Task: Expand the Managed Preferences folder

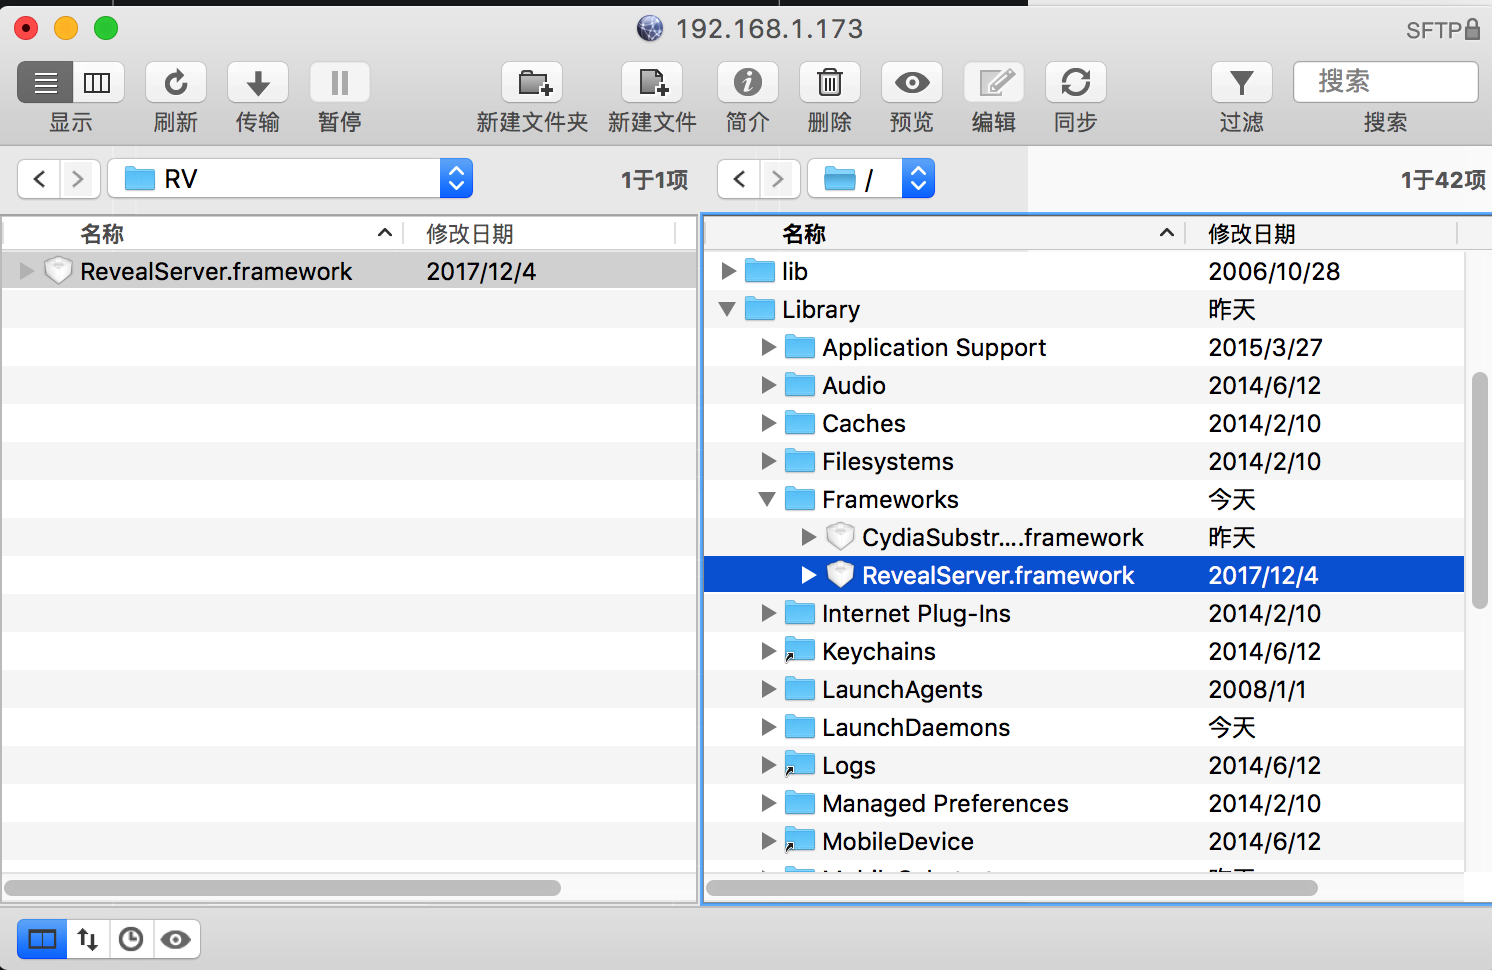Action: 768,803
